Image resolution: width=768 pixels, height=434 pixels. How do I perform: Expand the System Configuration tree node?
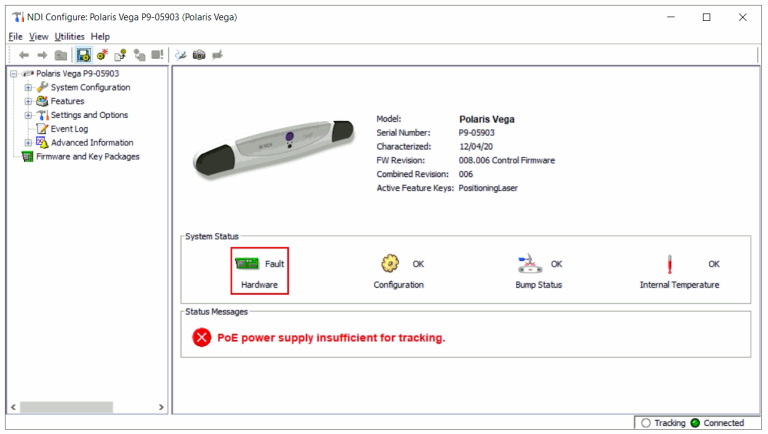[28, 88]
